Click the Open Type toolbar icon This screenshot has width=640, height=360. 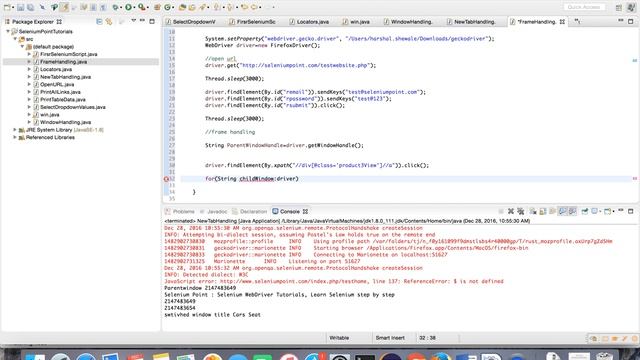(182, 7)
